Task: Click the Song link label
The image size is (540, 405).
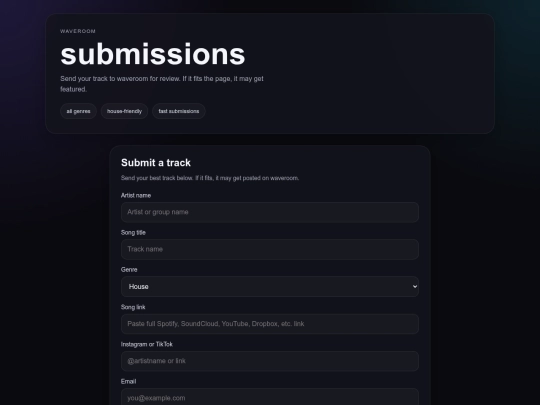Action: (133, 307)
